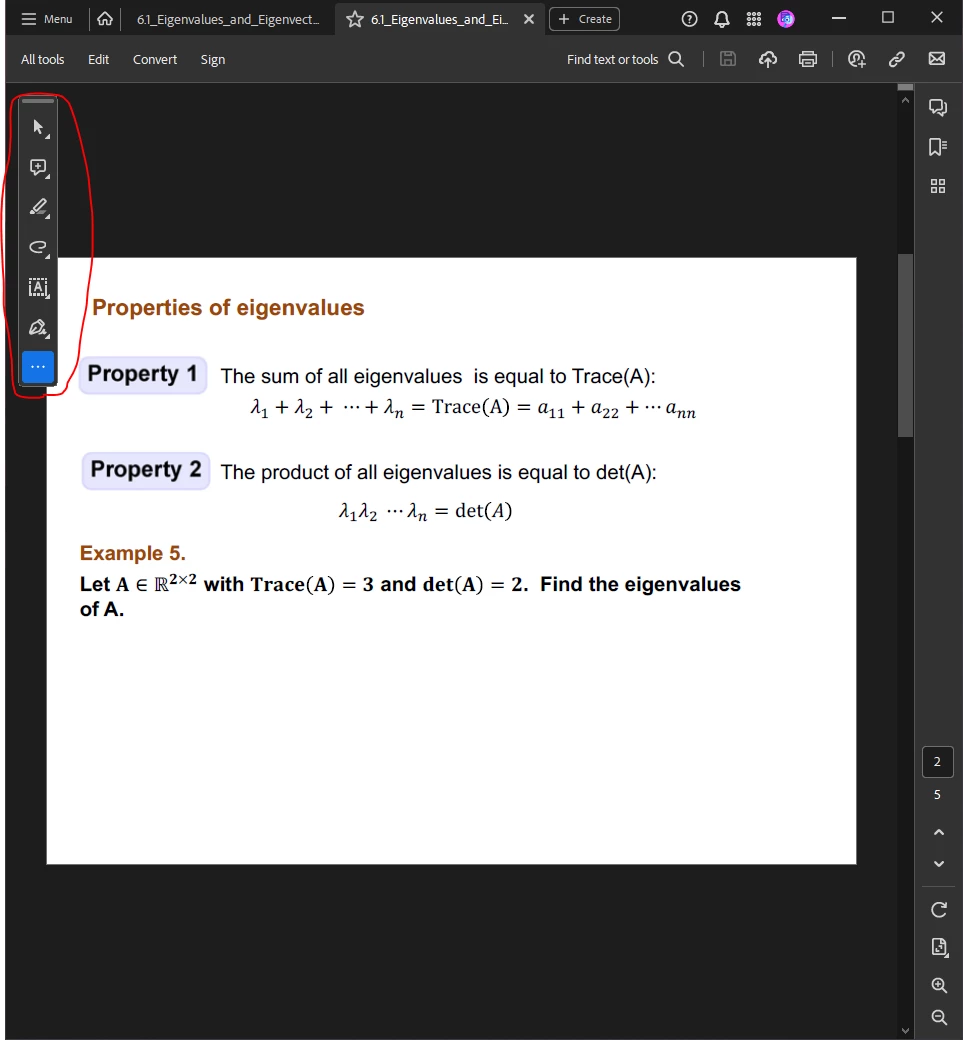
Task: Open the Adobe apps grid
Action: (x=753, y=19)
